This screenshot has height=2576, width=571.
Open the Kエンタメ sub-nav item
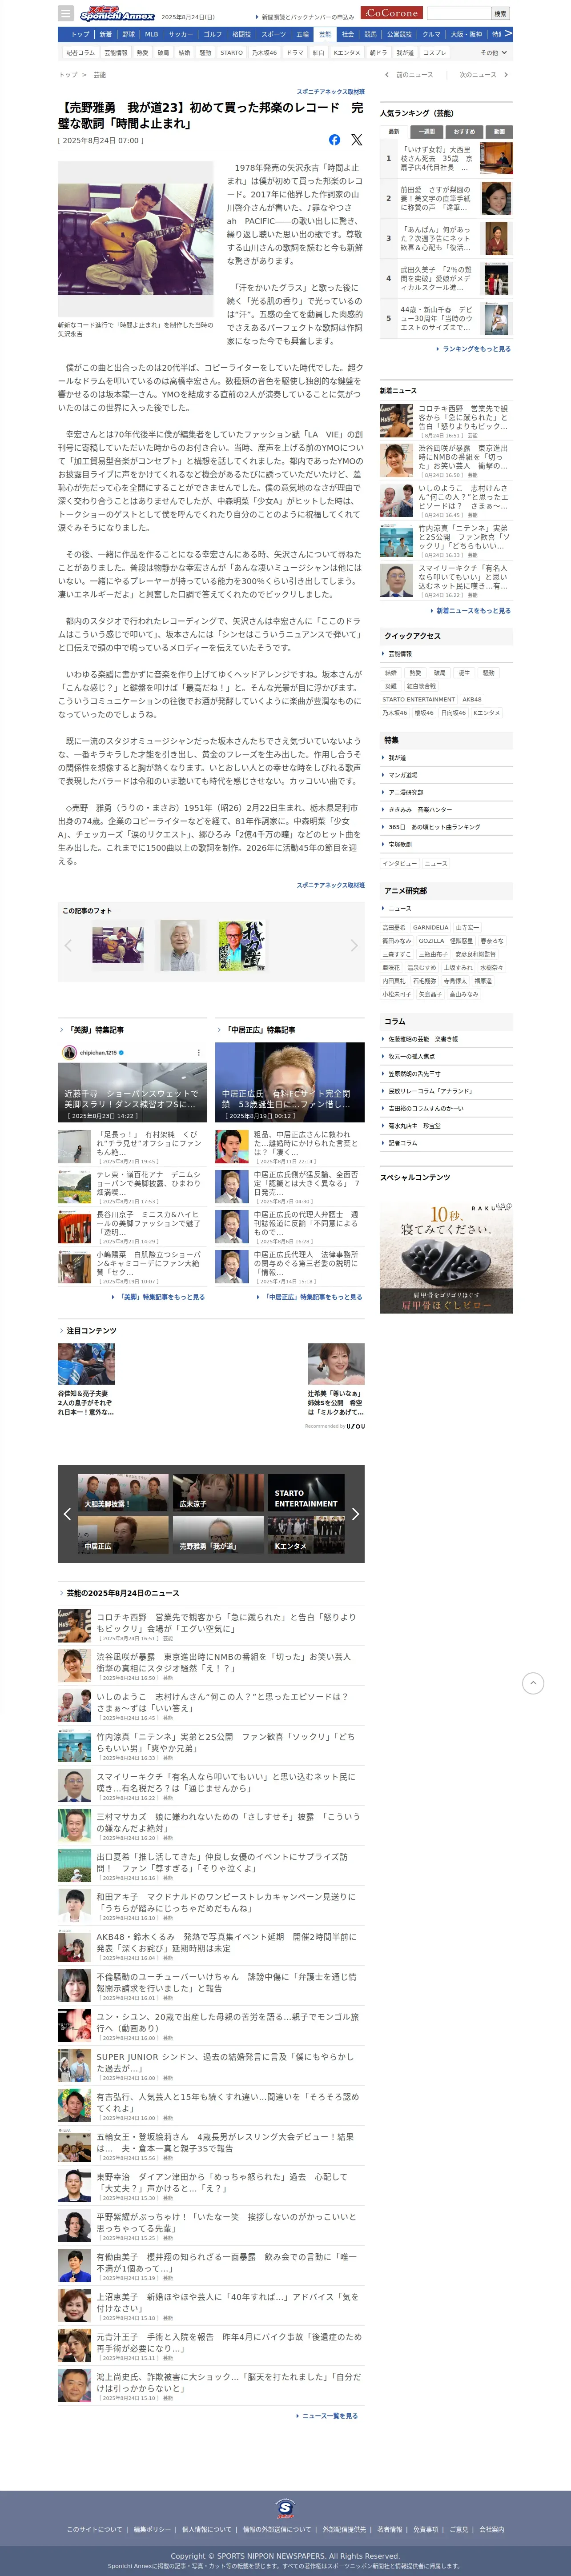point(347,52)
